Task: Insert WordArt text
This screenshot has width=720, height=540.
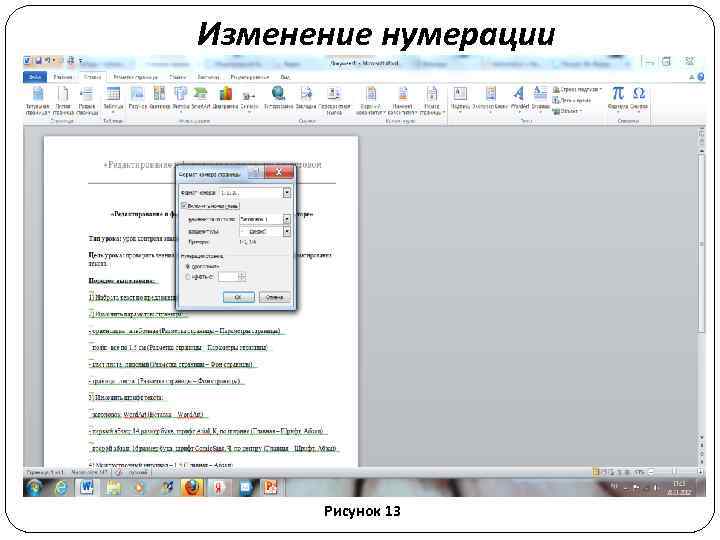Action: click(x=519, y=98)
